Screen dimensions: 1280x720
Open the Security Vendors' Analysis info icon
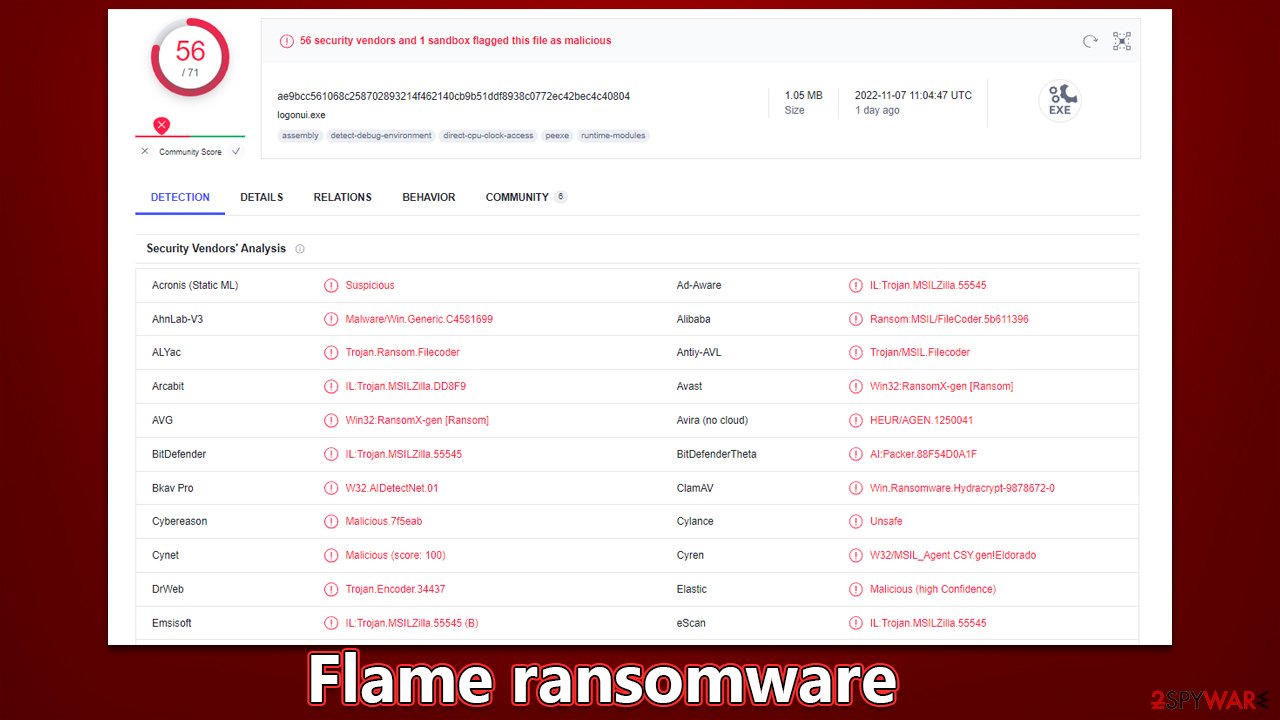[x=300, y=248]
